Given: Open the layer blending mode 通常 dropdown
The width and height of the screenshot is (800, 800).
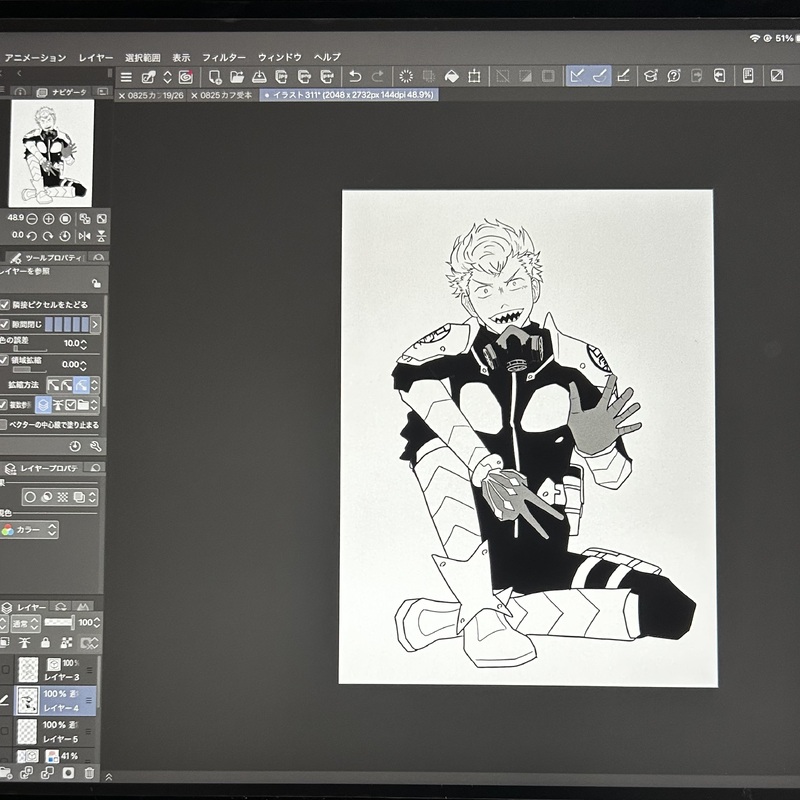Looking at the screenshot, I should [x=25, y=623].
